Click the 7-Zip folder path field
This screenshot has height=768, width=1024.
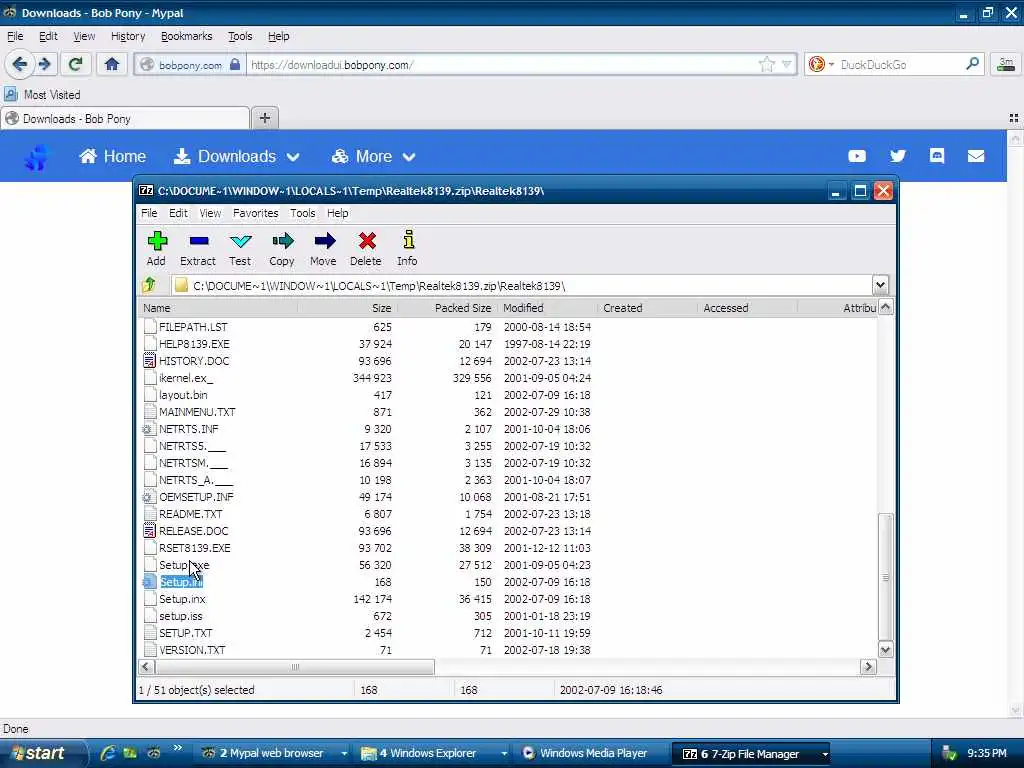[521, 285]
